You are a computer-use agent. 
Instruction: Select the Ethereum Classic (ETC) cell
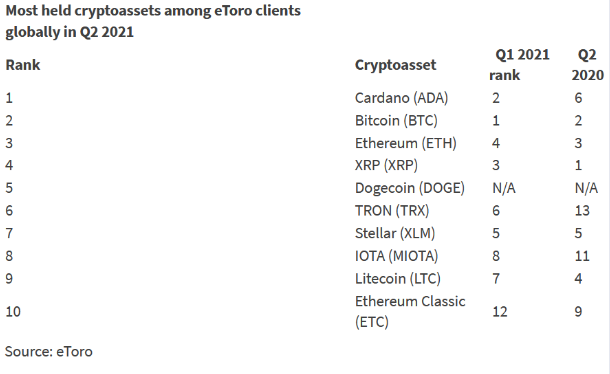tap(410, 311)
